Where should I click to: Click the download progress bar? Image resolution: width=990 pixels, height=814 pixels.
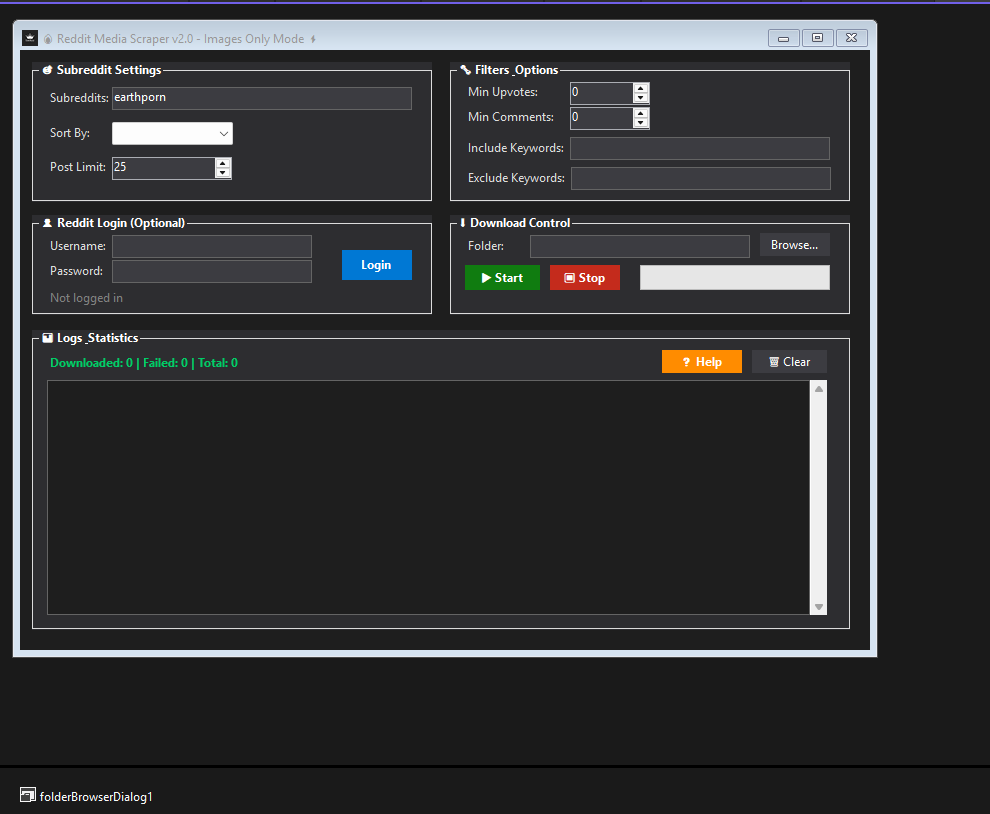(x=734, y=277)
